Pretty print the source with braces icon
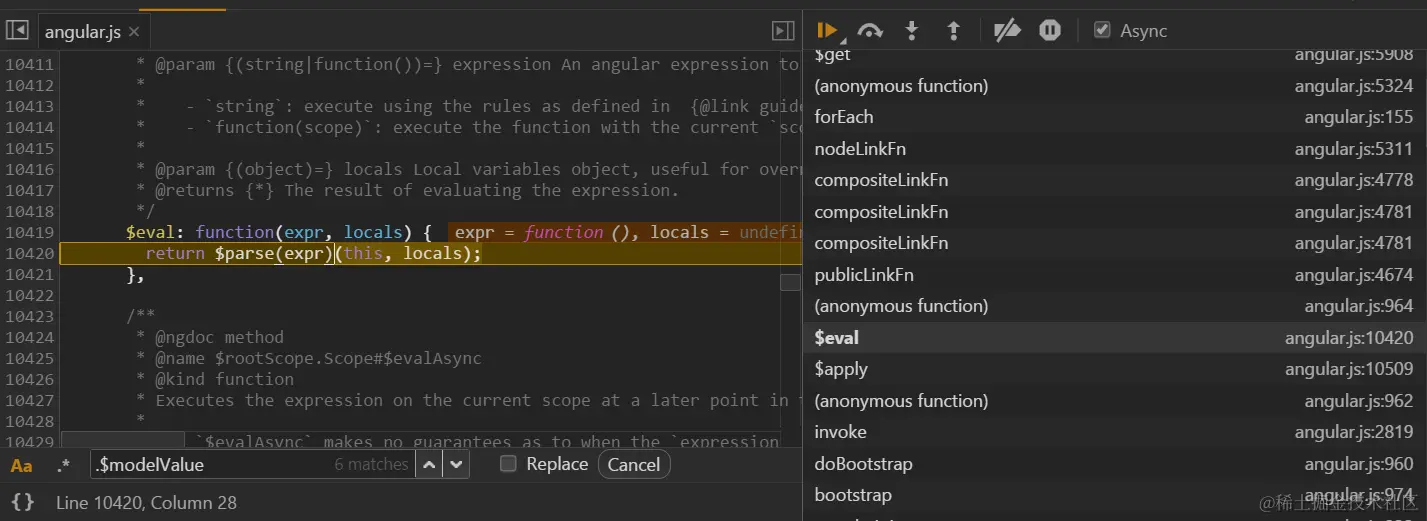The height and width of the screenshot is (521, 1427). (x=23, y=502)
